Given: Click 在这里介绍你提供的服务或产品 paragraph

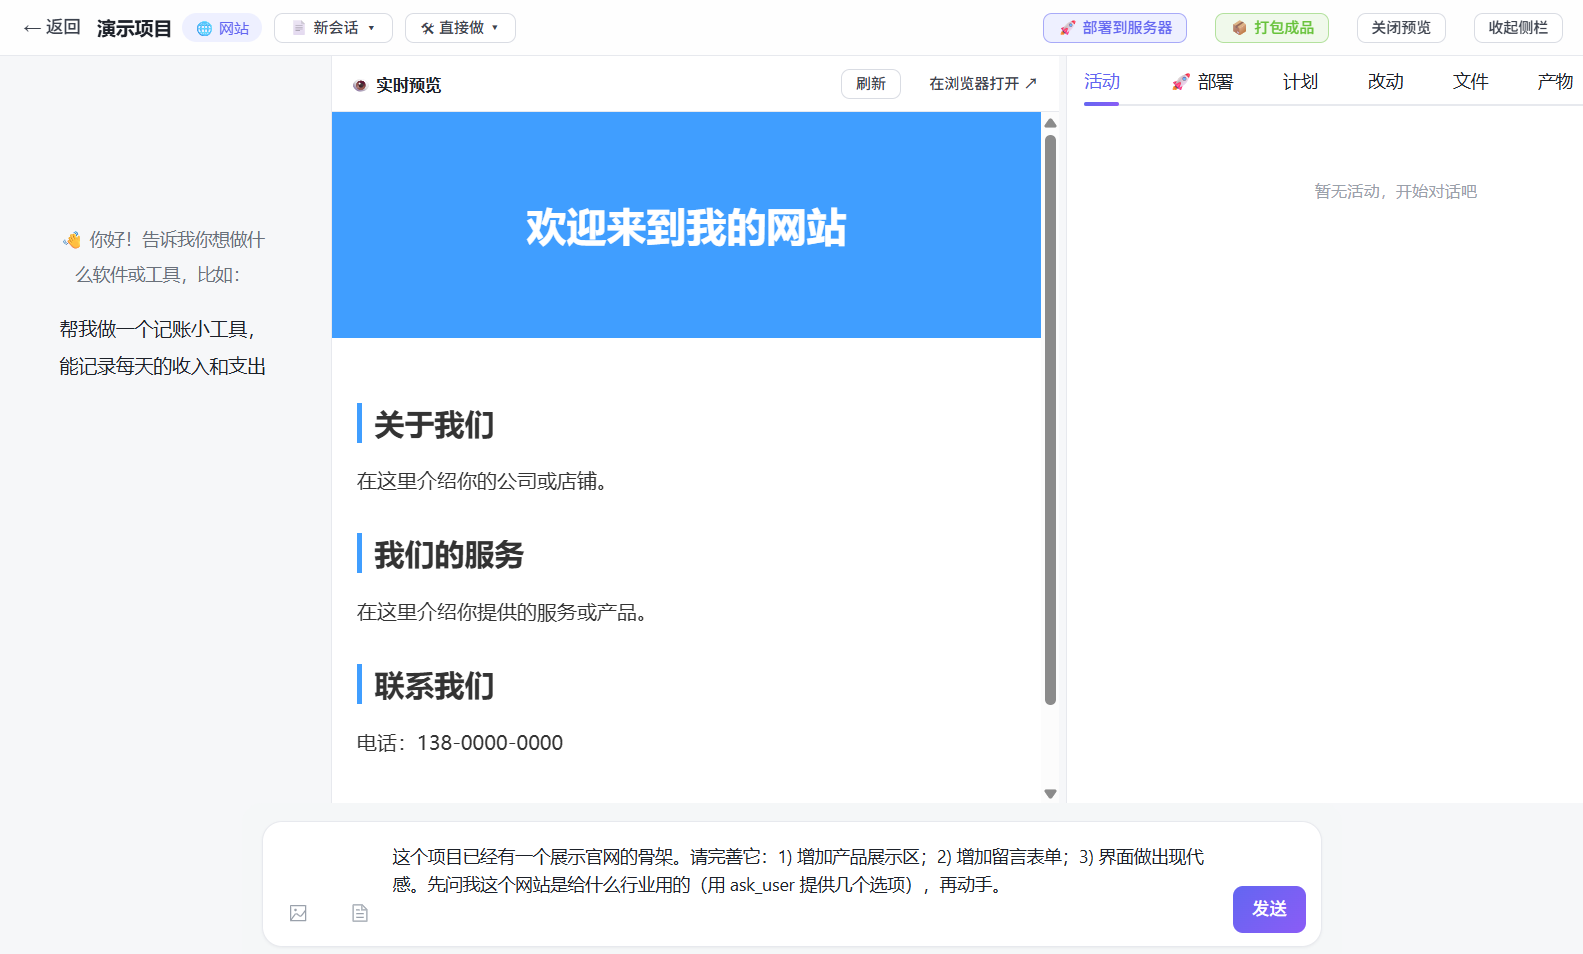Looking at the screenshot, I should click(x=502, y=612).
